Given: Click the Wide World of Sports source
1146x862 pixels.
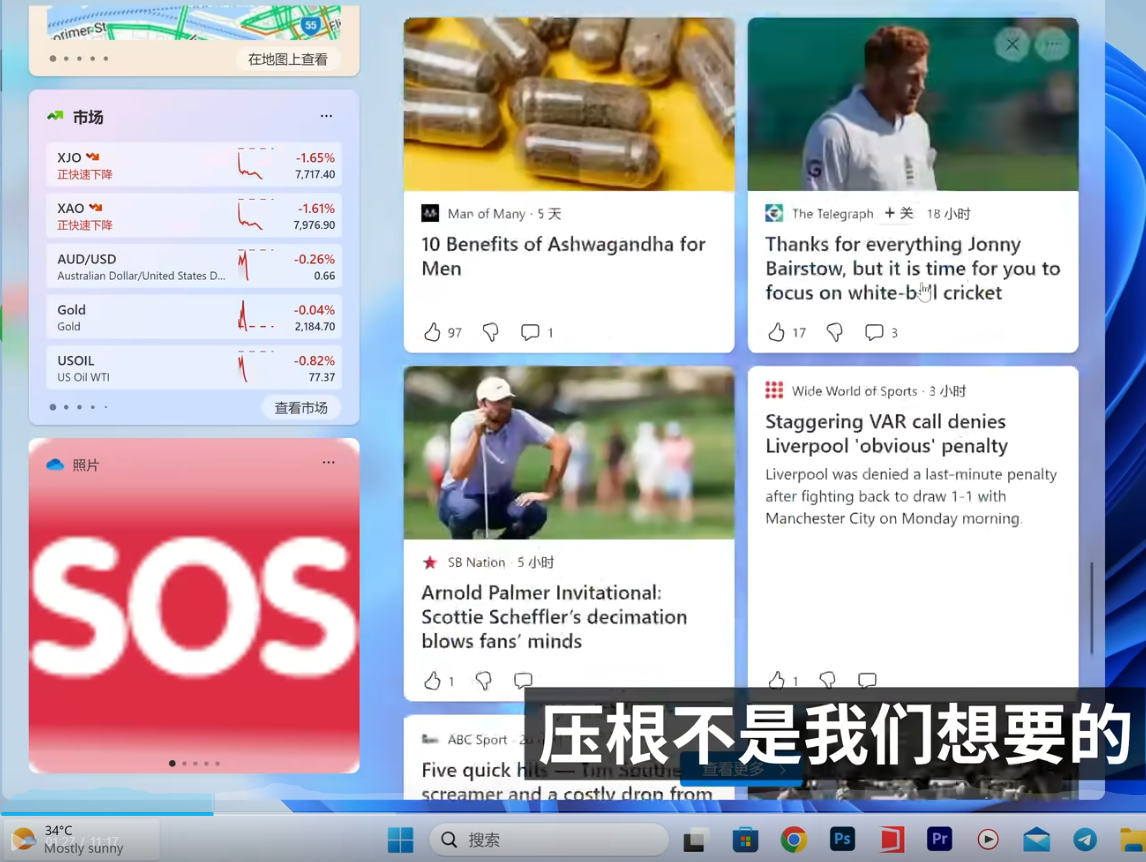Looking at the screenshot, I should (x=854, y=391).
